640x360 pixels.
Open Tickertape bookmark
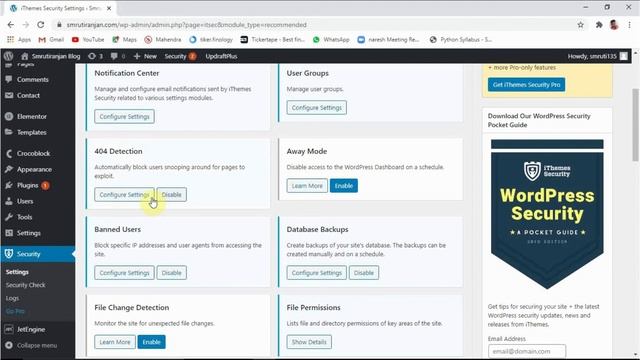tap(273, 40)
